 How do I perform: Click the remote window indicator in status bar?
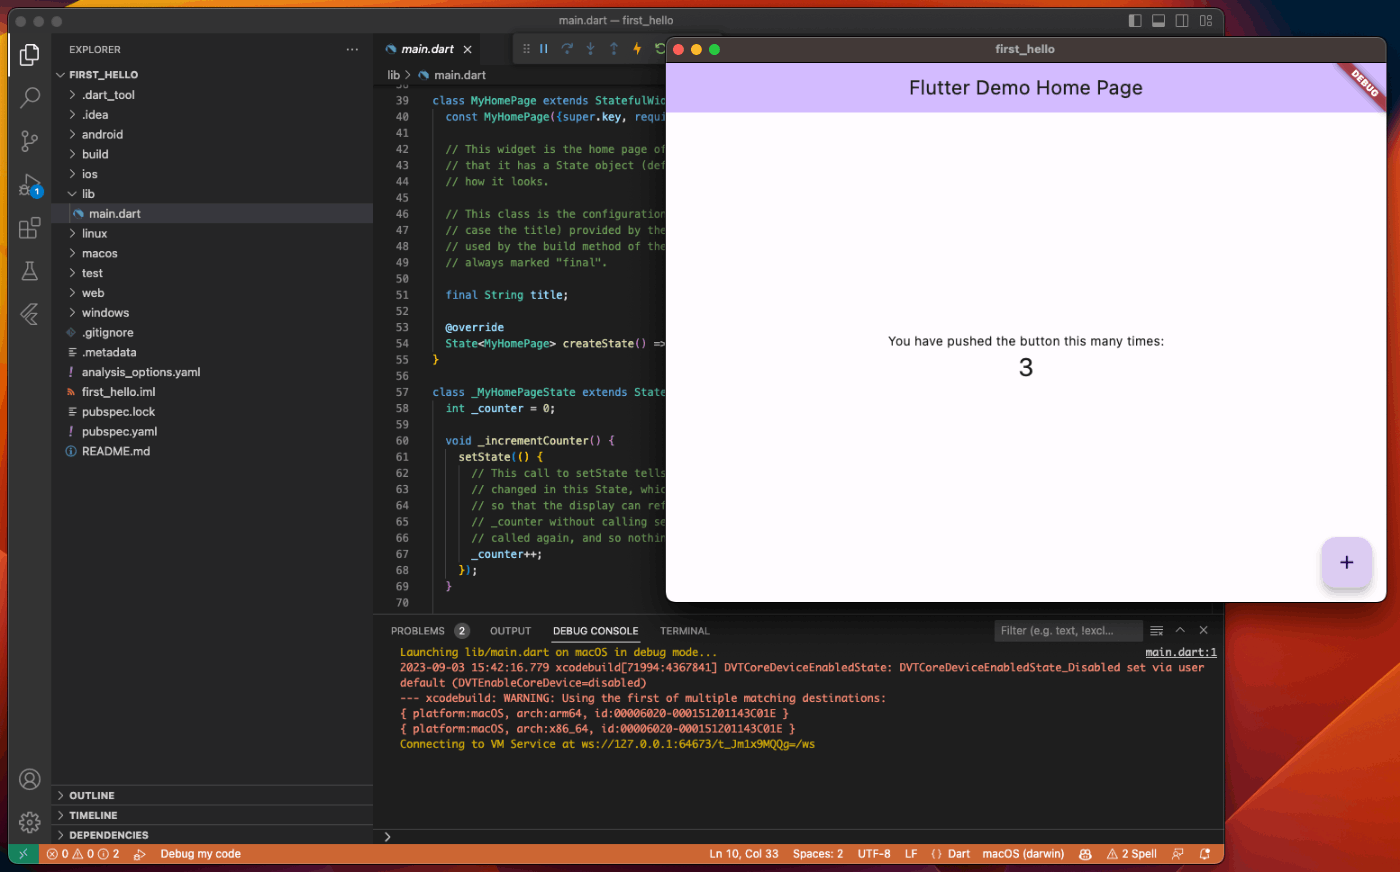(23, 854)
